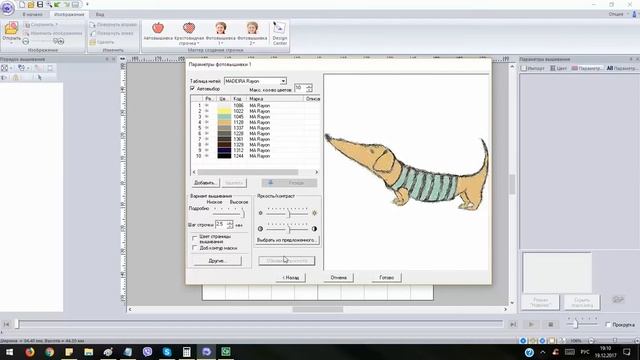Expand the Открыть button dropdown arrow

click(x=11, y=43)
